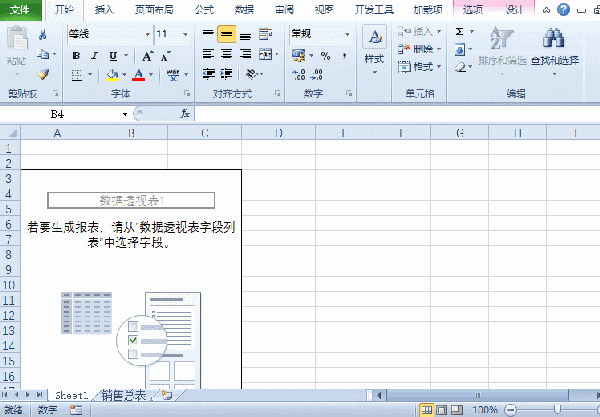Apply comma style

345,56
